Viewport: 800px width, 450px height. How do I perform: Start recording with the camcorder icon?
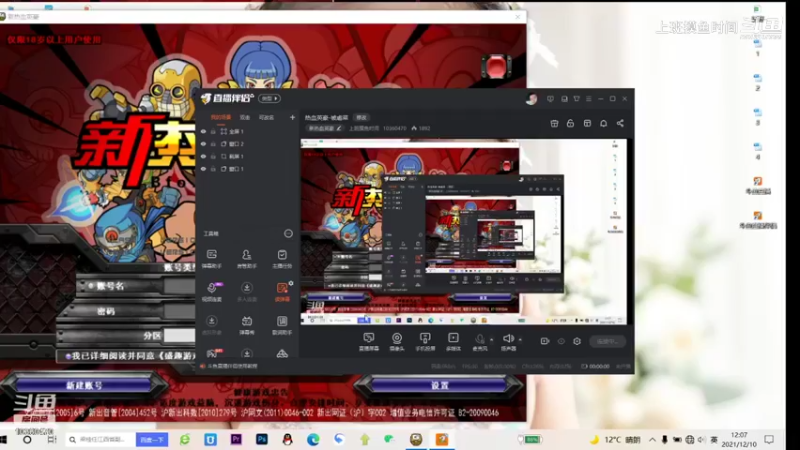(x=544, y=341)
